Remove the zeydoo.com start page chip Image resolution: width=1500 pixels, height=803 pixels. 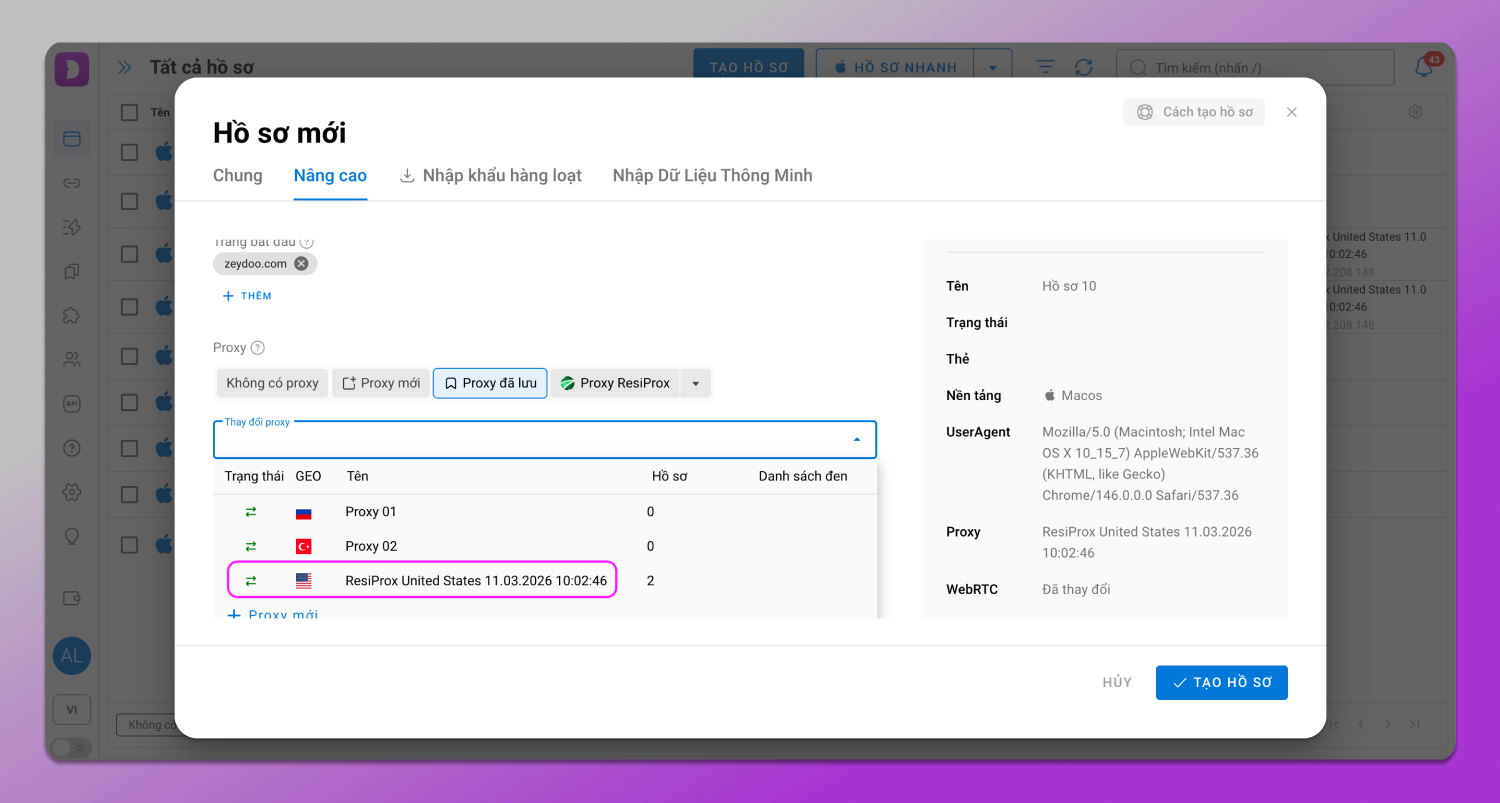coord(301,264)
